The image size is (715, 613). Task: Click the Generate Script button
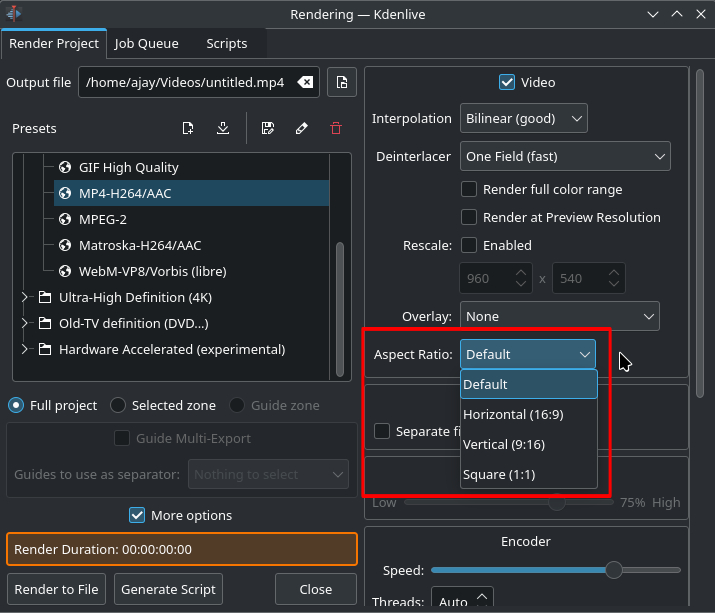tap(168, 589)
